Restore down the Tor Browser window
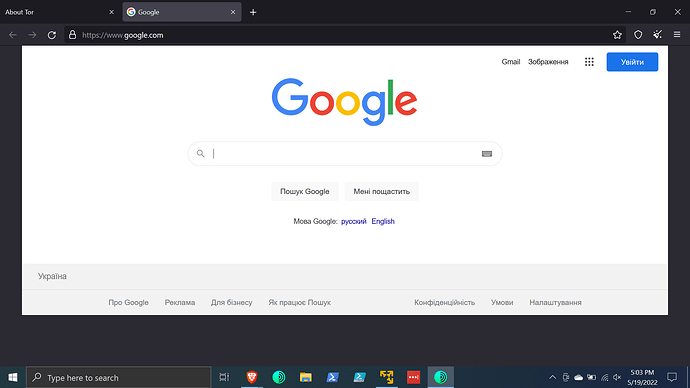690x388 pixels. tap(653, 12)
